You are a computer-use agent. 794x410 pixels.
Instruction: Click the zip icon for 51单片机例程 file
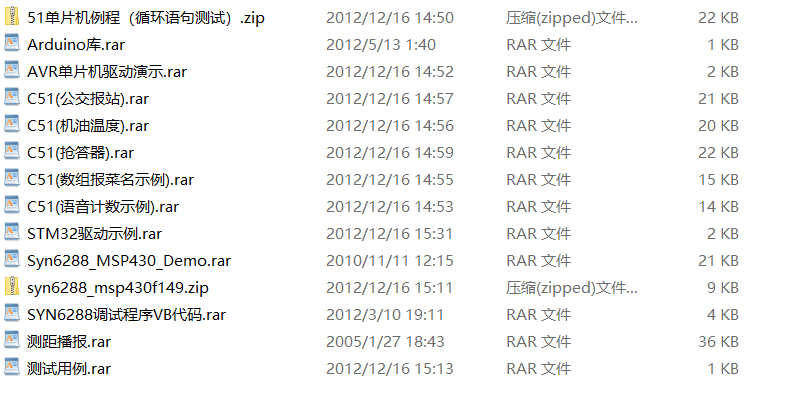point(12,16)
